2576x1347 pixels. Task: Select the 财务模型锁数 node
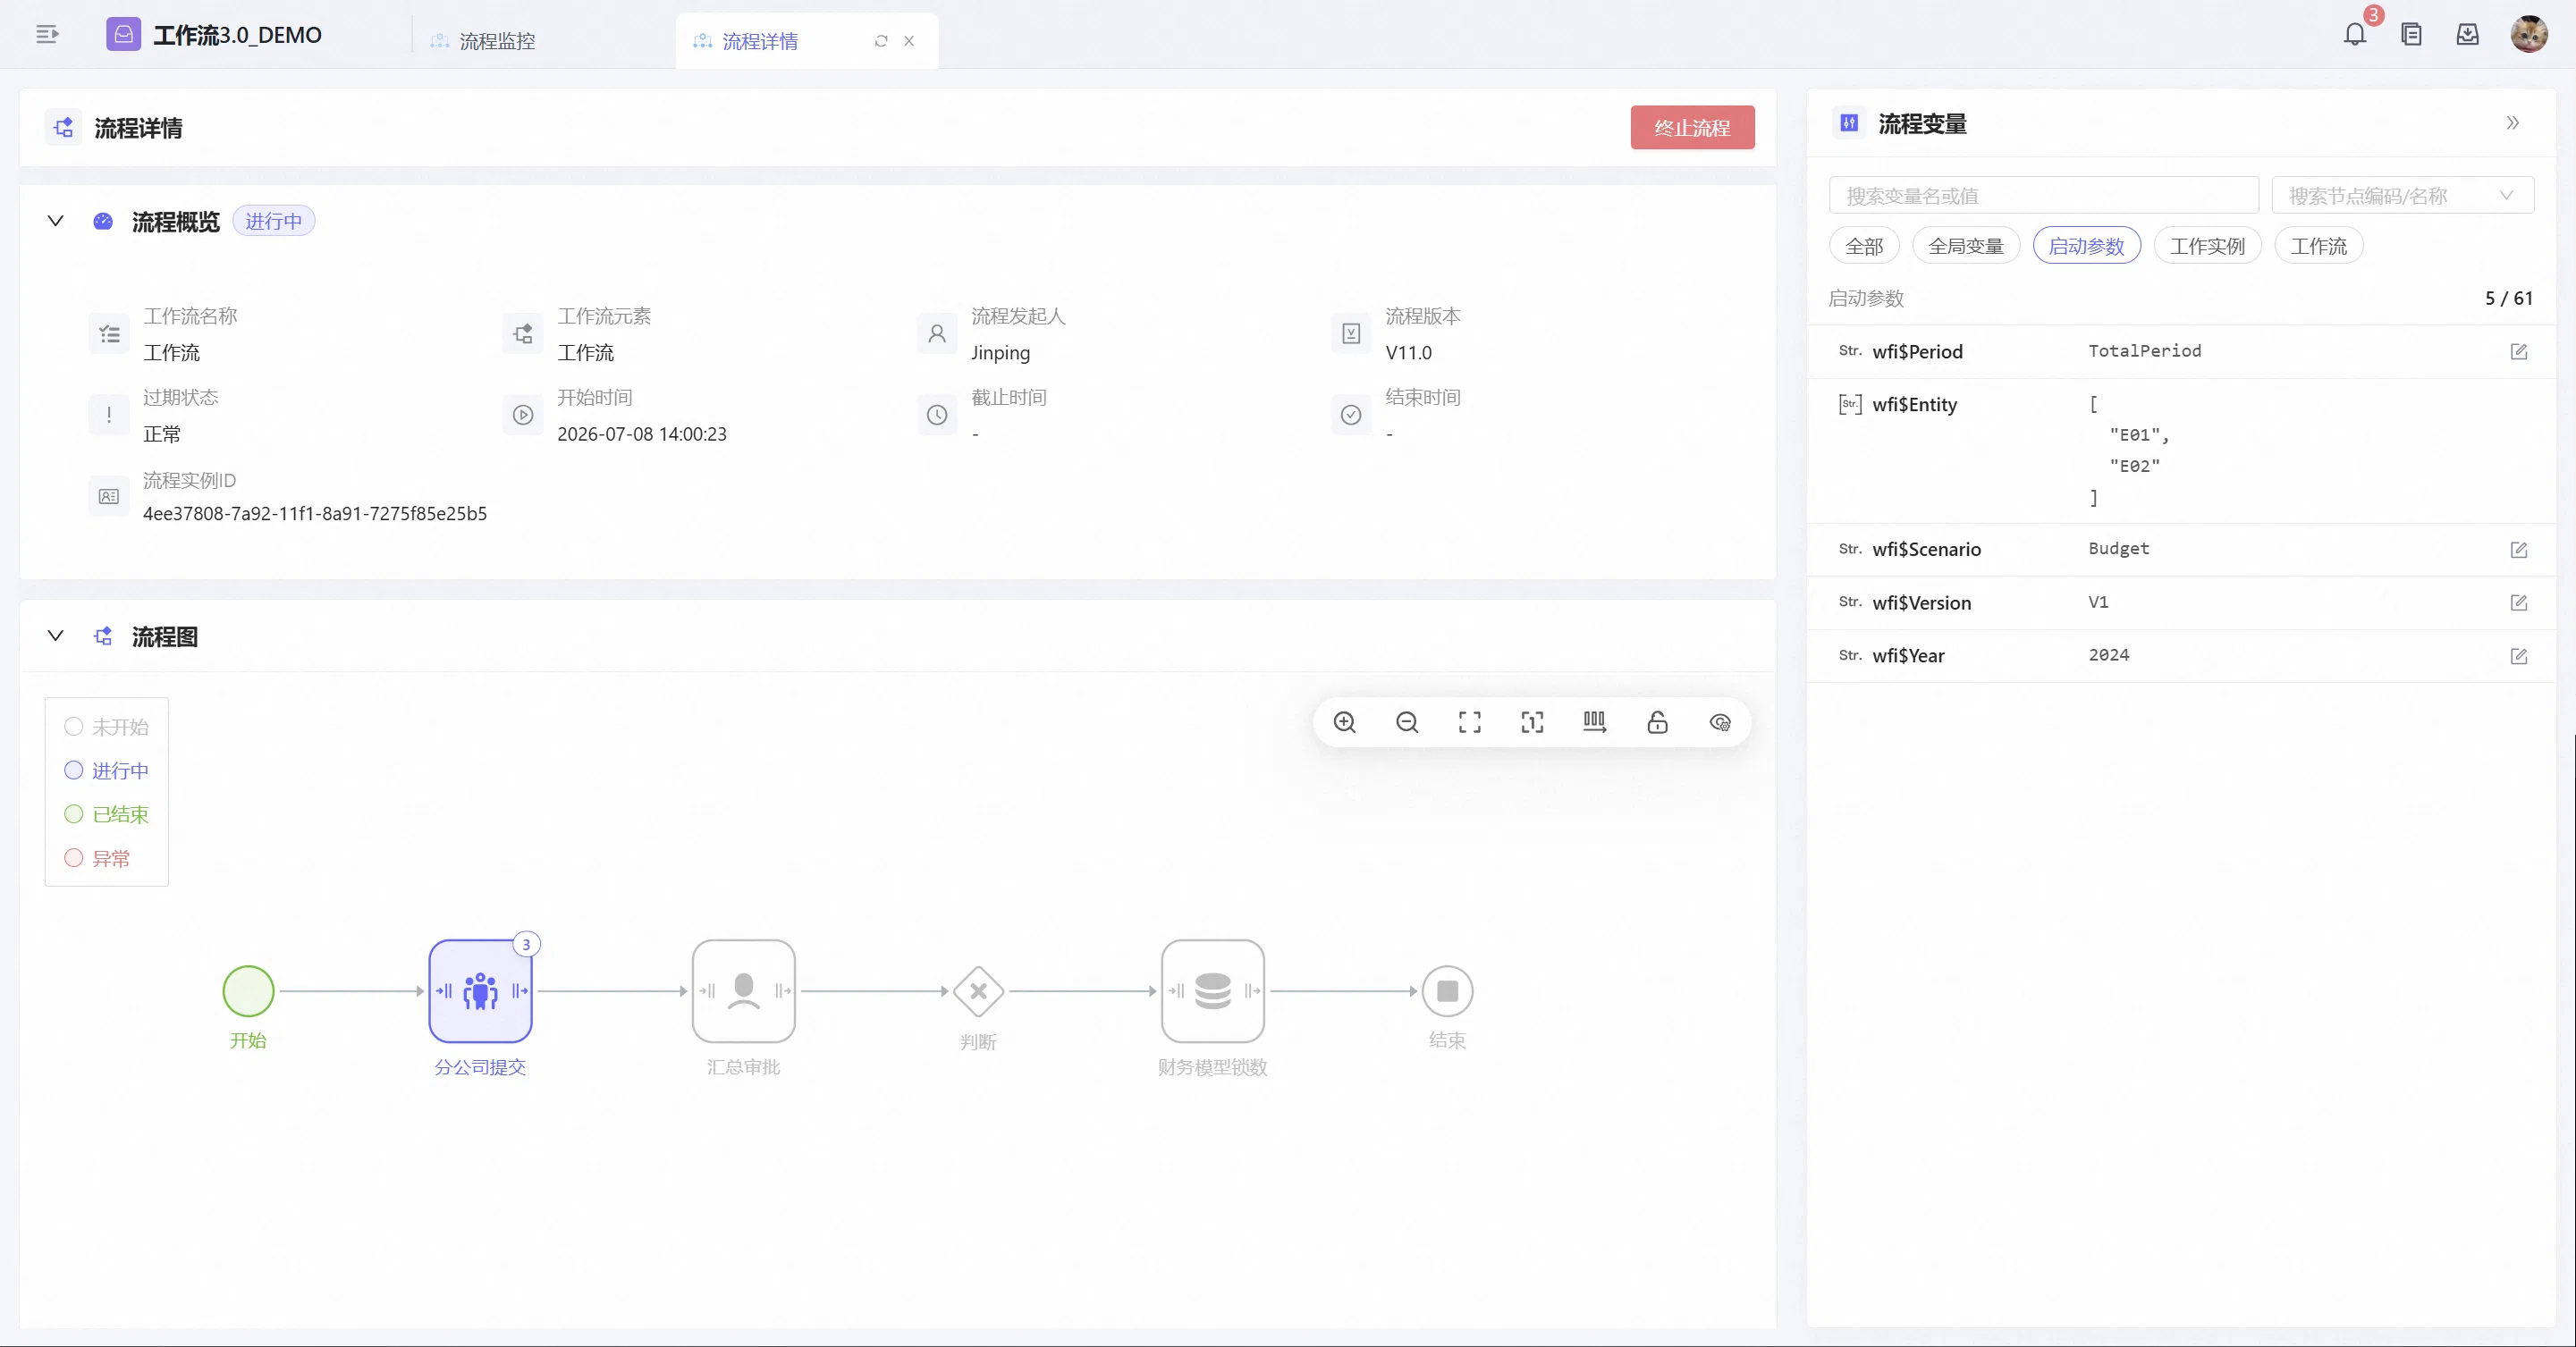point(1212,991)
